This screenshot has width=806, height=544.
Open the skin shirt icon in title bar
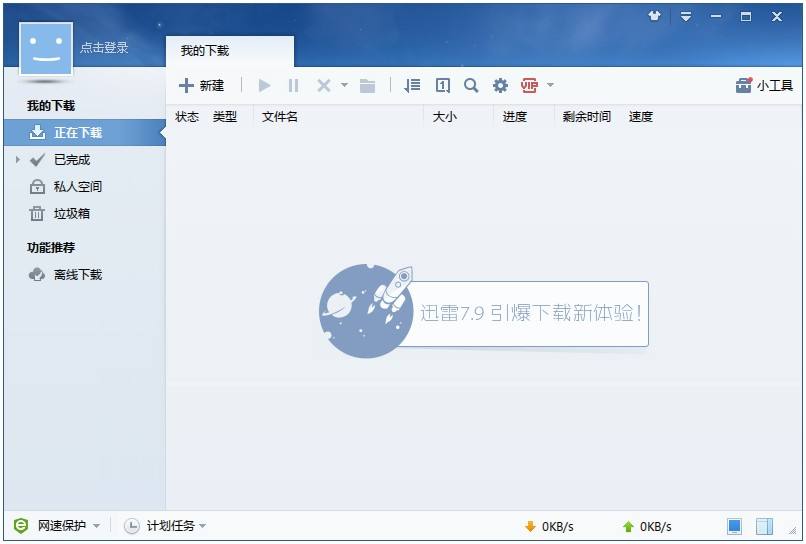654,16
